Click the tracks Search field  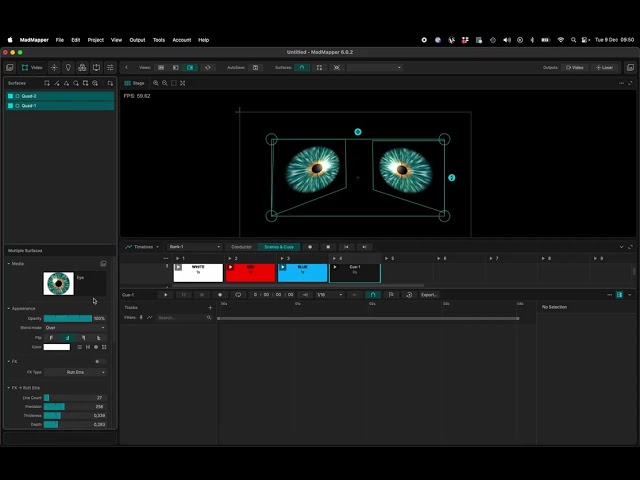pos(184,318)
